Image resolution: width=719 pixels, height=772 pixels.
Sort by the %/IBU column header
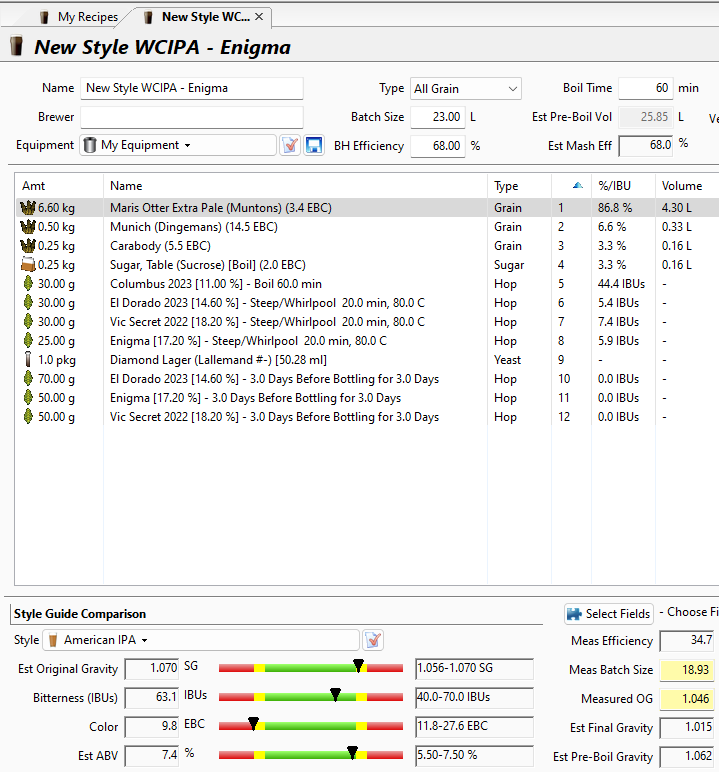(623, 186)
